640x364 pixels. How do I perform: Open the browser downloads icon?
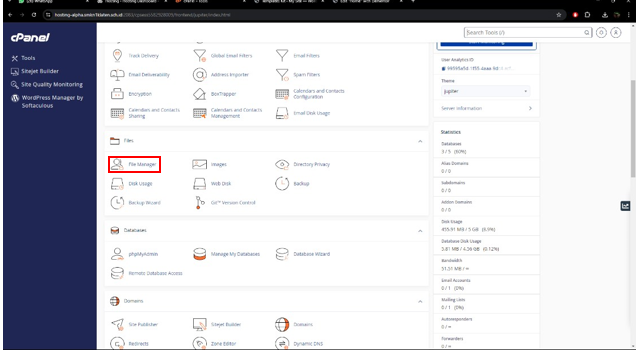(604, 15)
